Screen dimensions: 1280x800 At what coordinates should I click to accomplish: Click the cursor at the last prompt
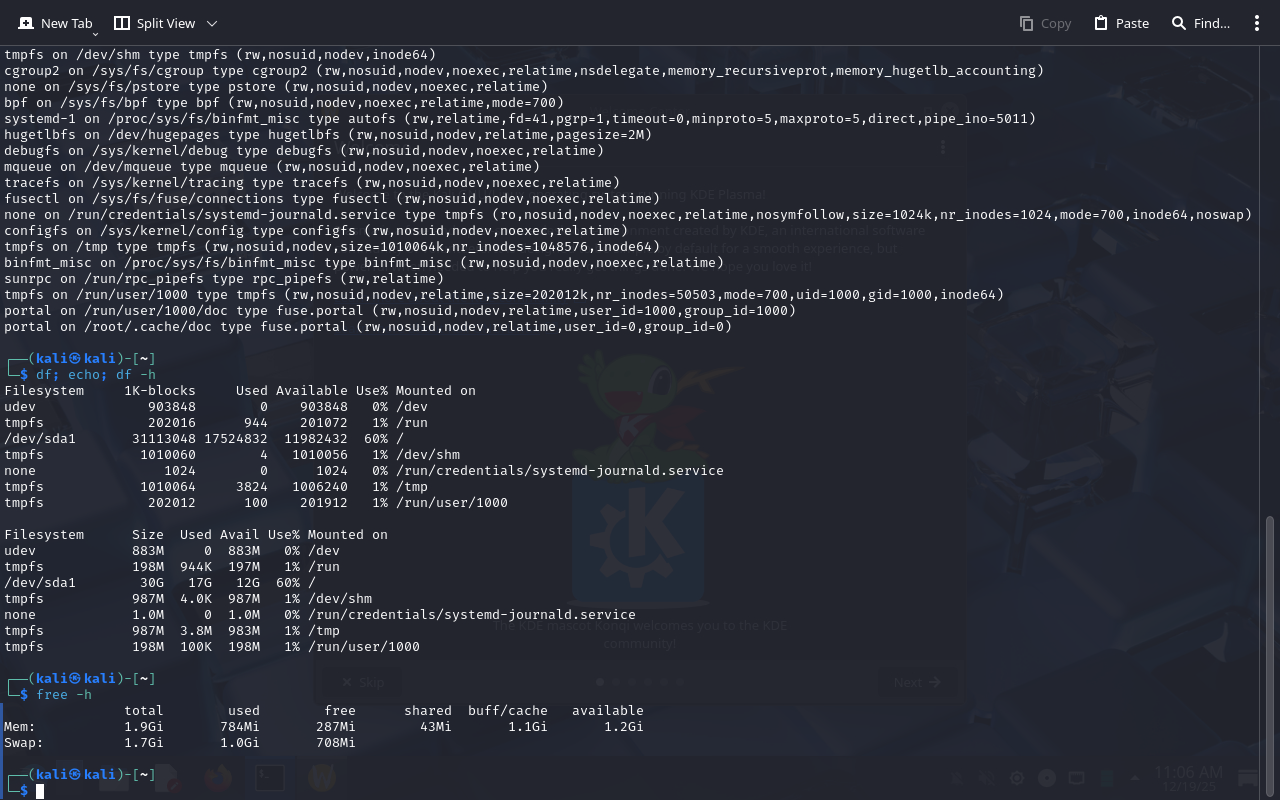pos(40,791)
